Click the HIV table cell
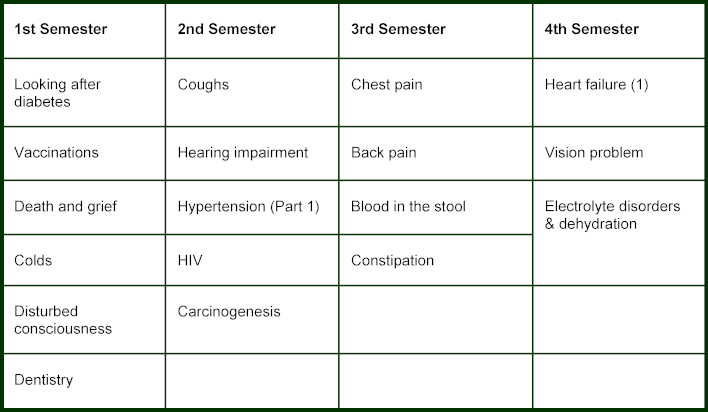 [x=252, y=260]
